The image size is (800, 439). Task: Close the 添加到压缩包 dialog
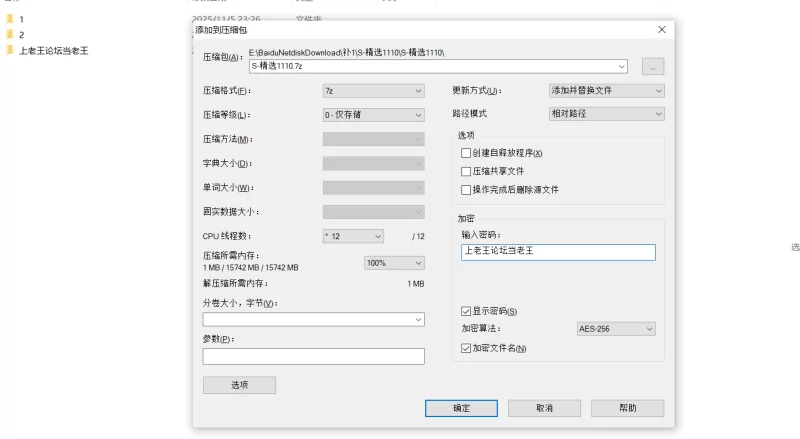662,30
